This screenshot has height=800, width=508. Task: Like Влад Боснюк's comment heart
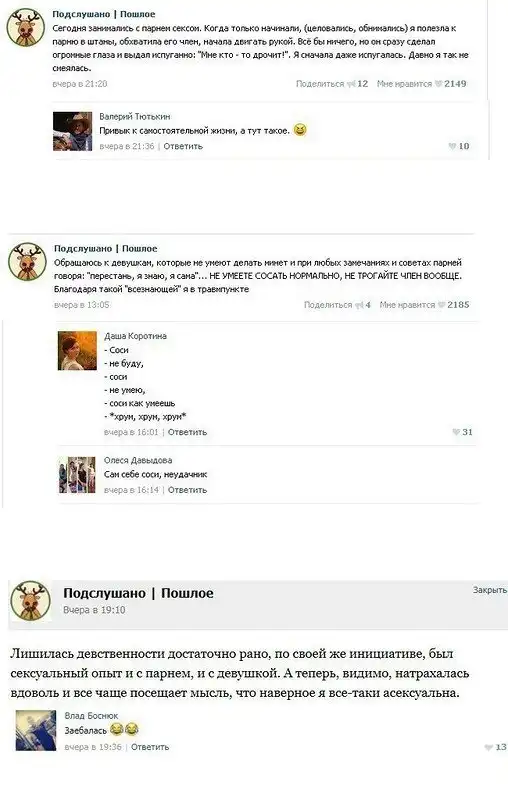click(488, 747)
